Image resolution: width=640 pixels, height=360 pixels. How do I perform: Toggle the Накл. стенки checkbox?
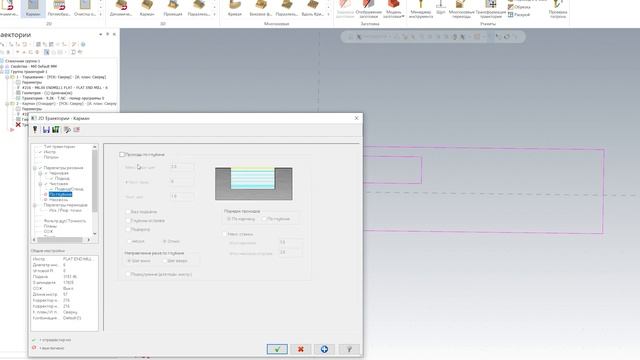(x=224, y=234)
